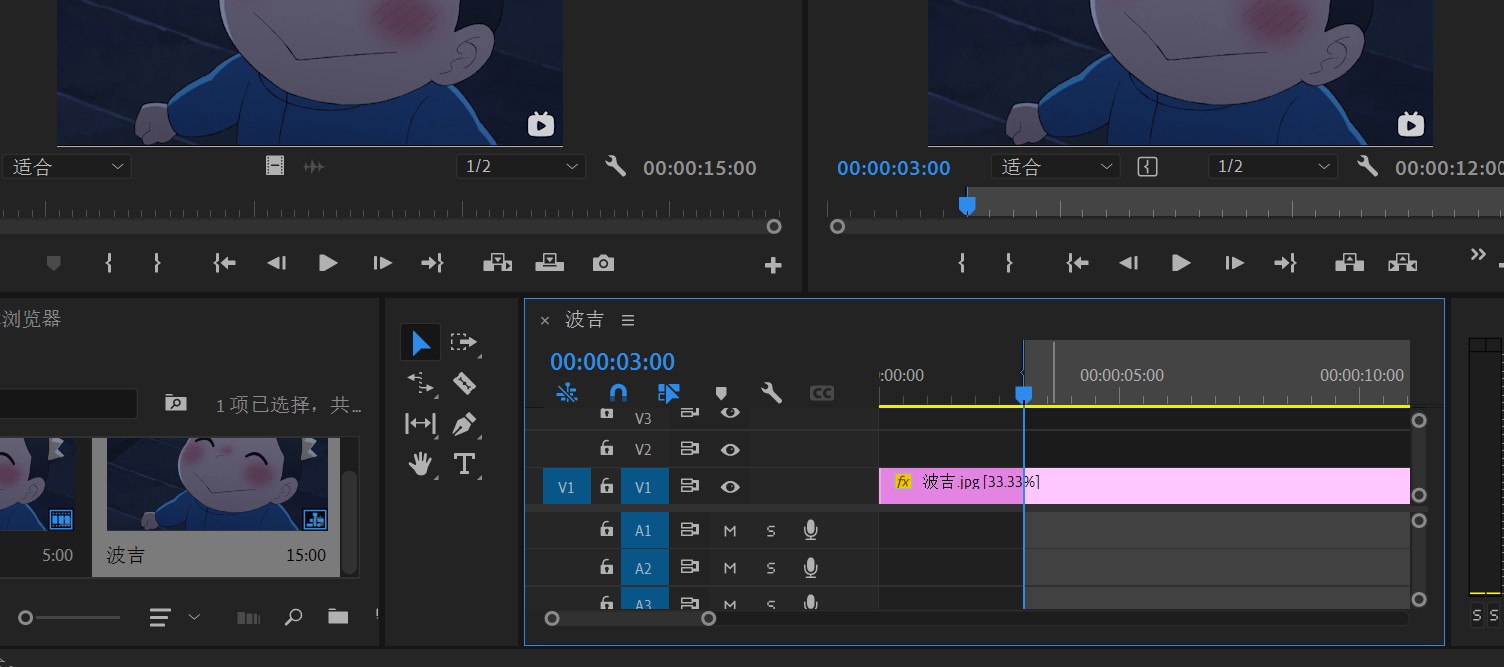Expand the sort icons chevron in the project panel

pos(194,617)
